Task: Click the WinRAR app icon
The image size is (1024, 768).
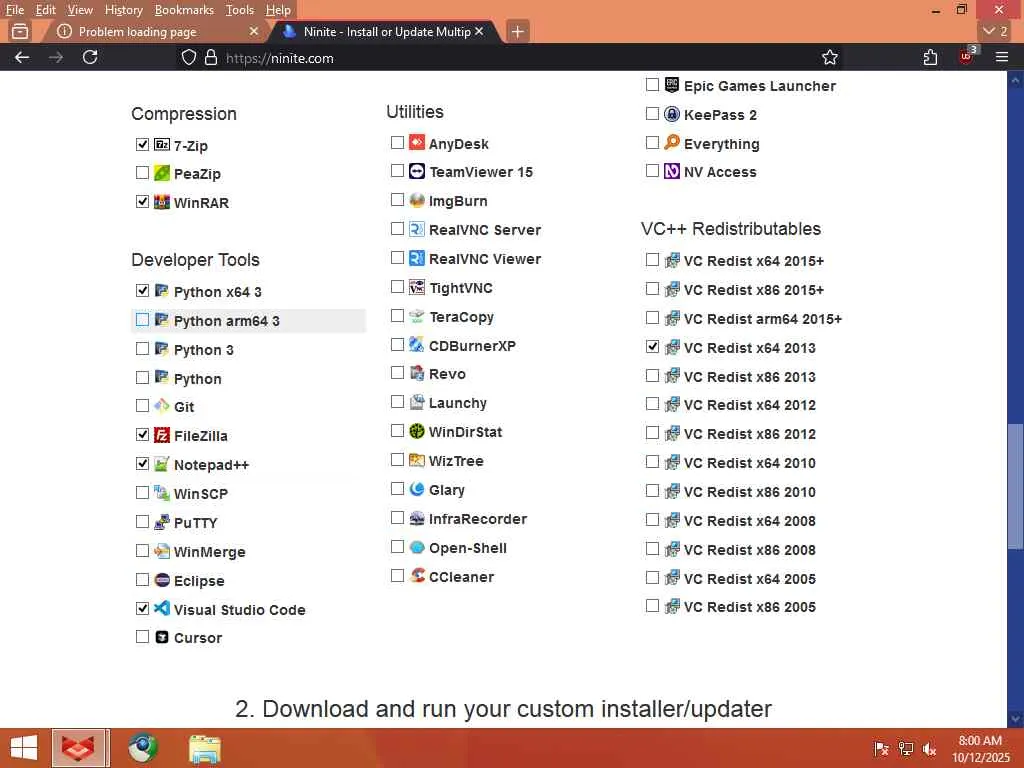Action: tap(162, 202)
